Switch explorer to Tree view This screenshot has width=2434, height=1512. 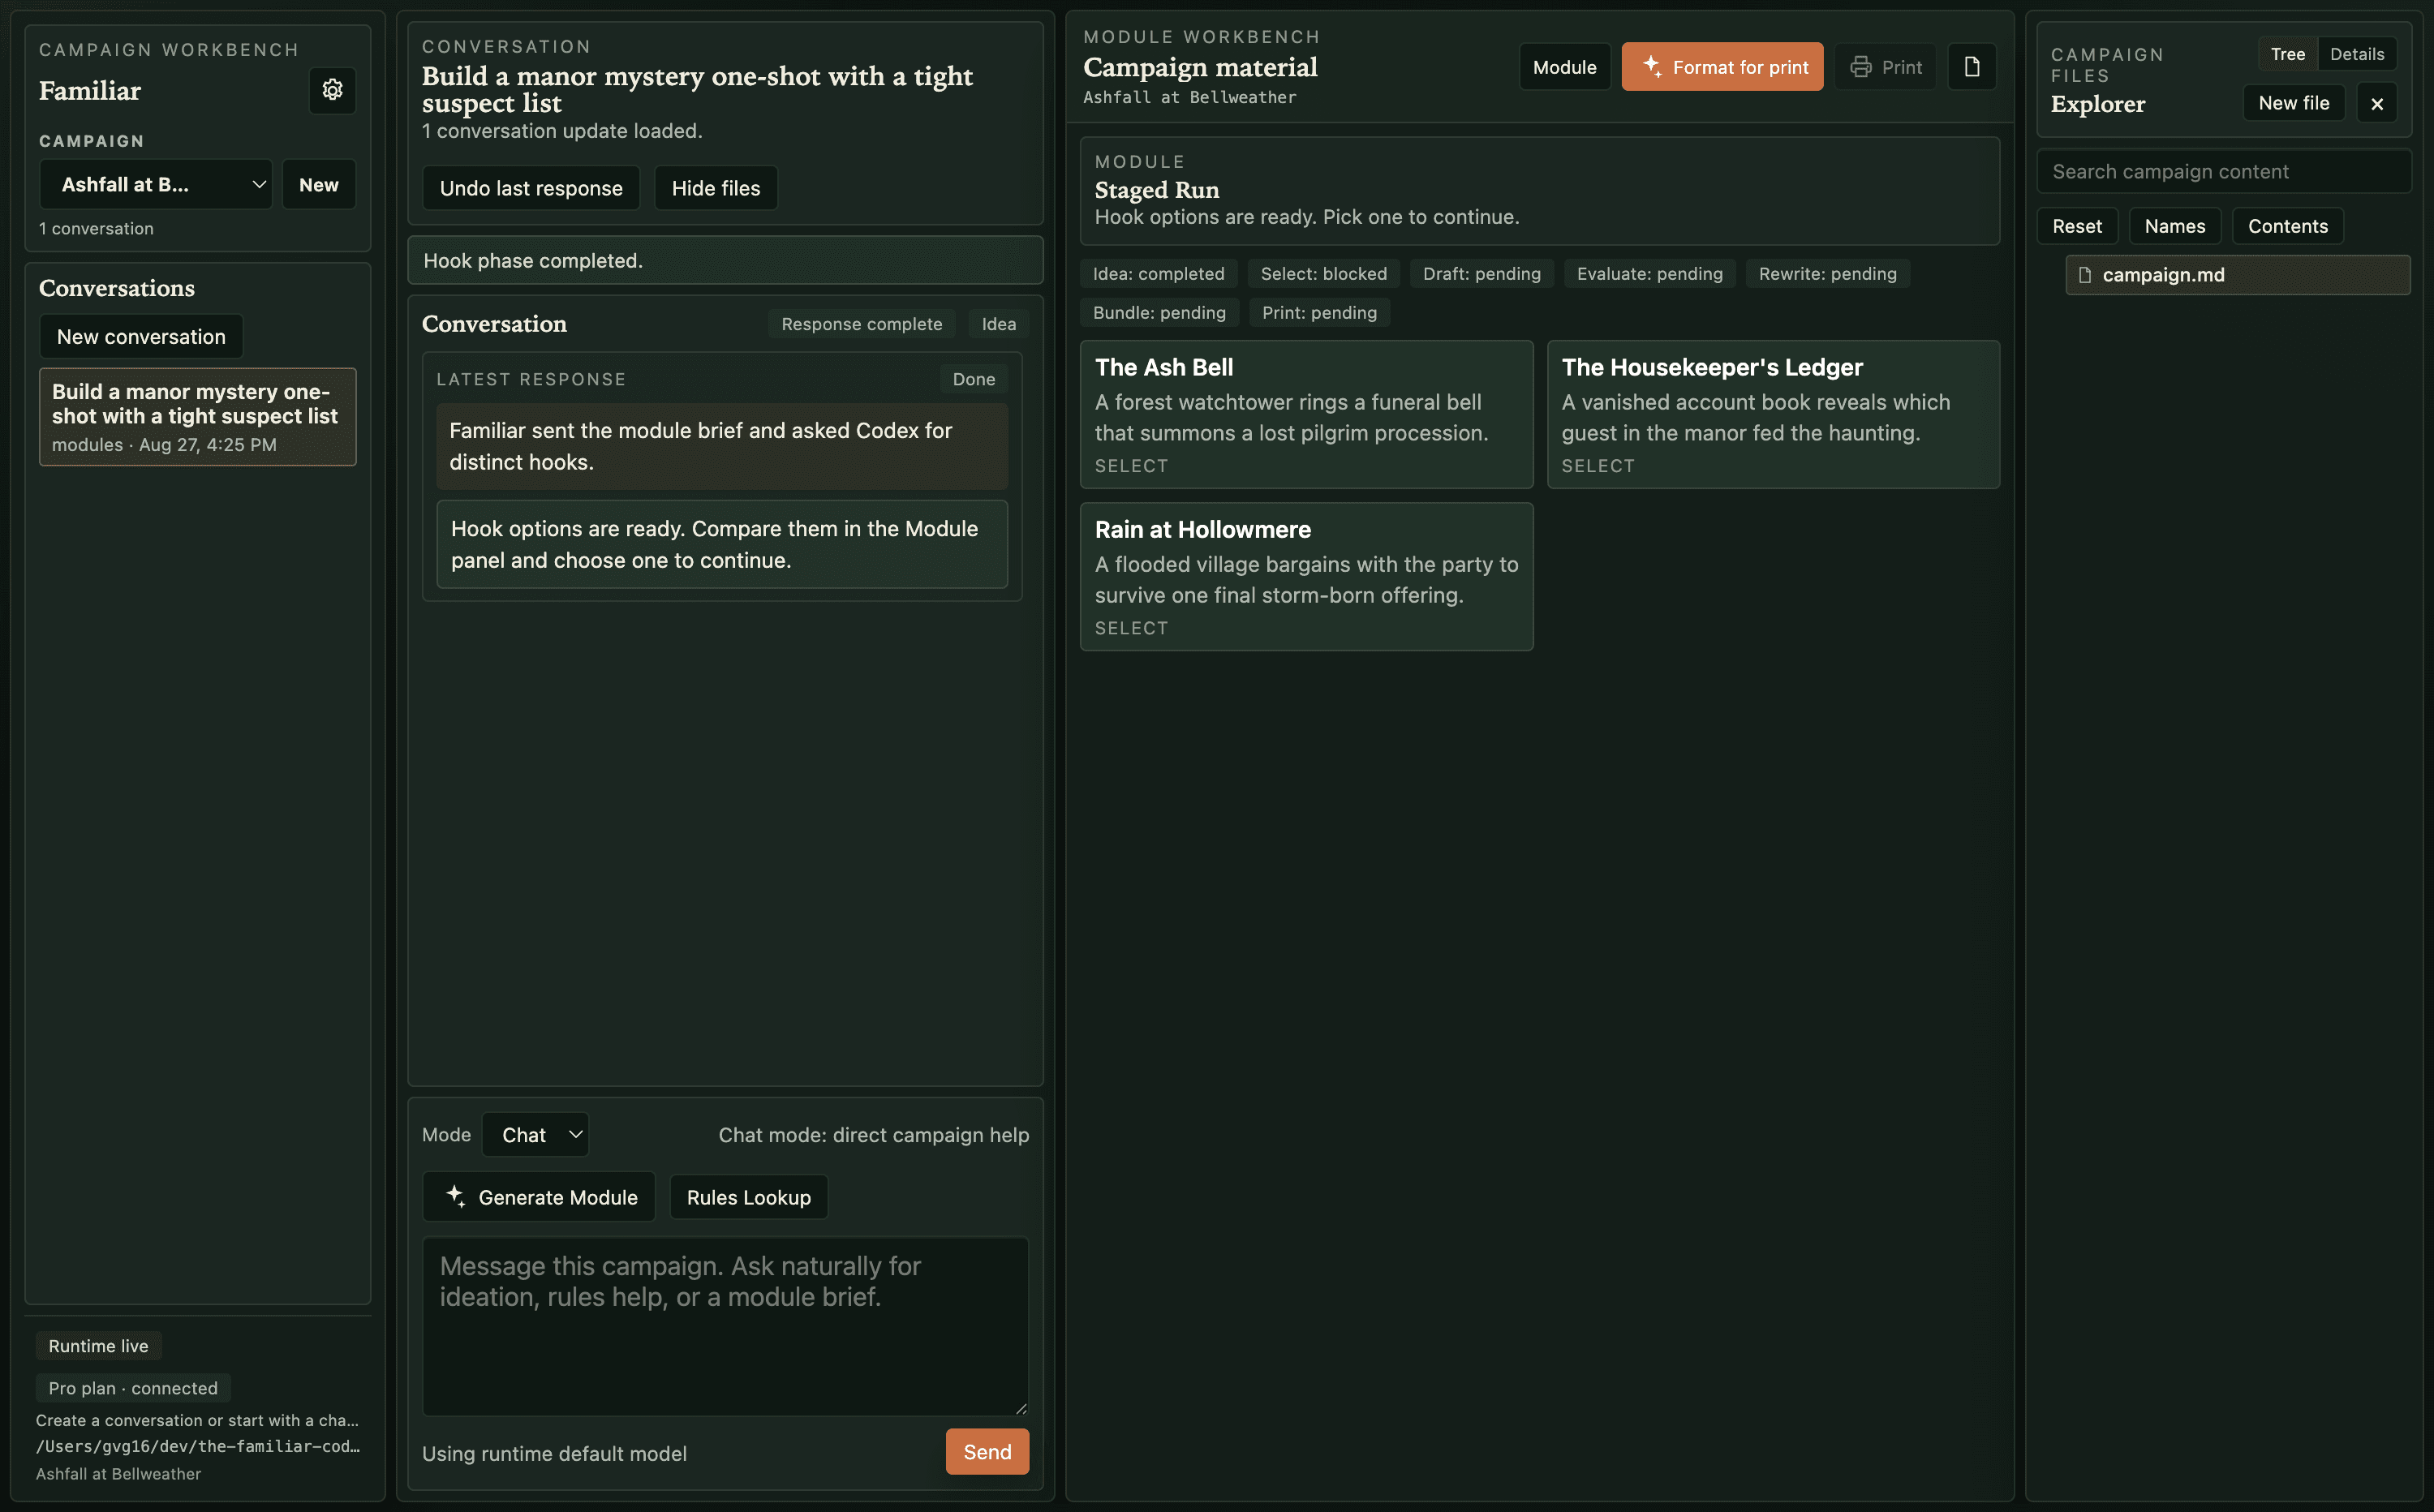[x=2287, y=54]
